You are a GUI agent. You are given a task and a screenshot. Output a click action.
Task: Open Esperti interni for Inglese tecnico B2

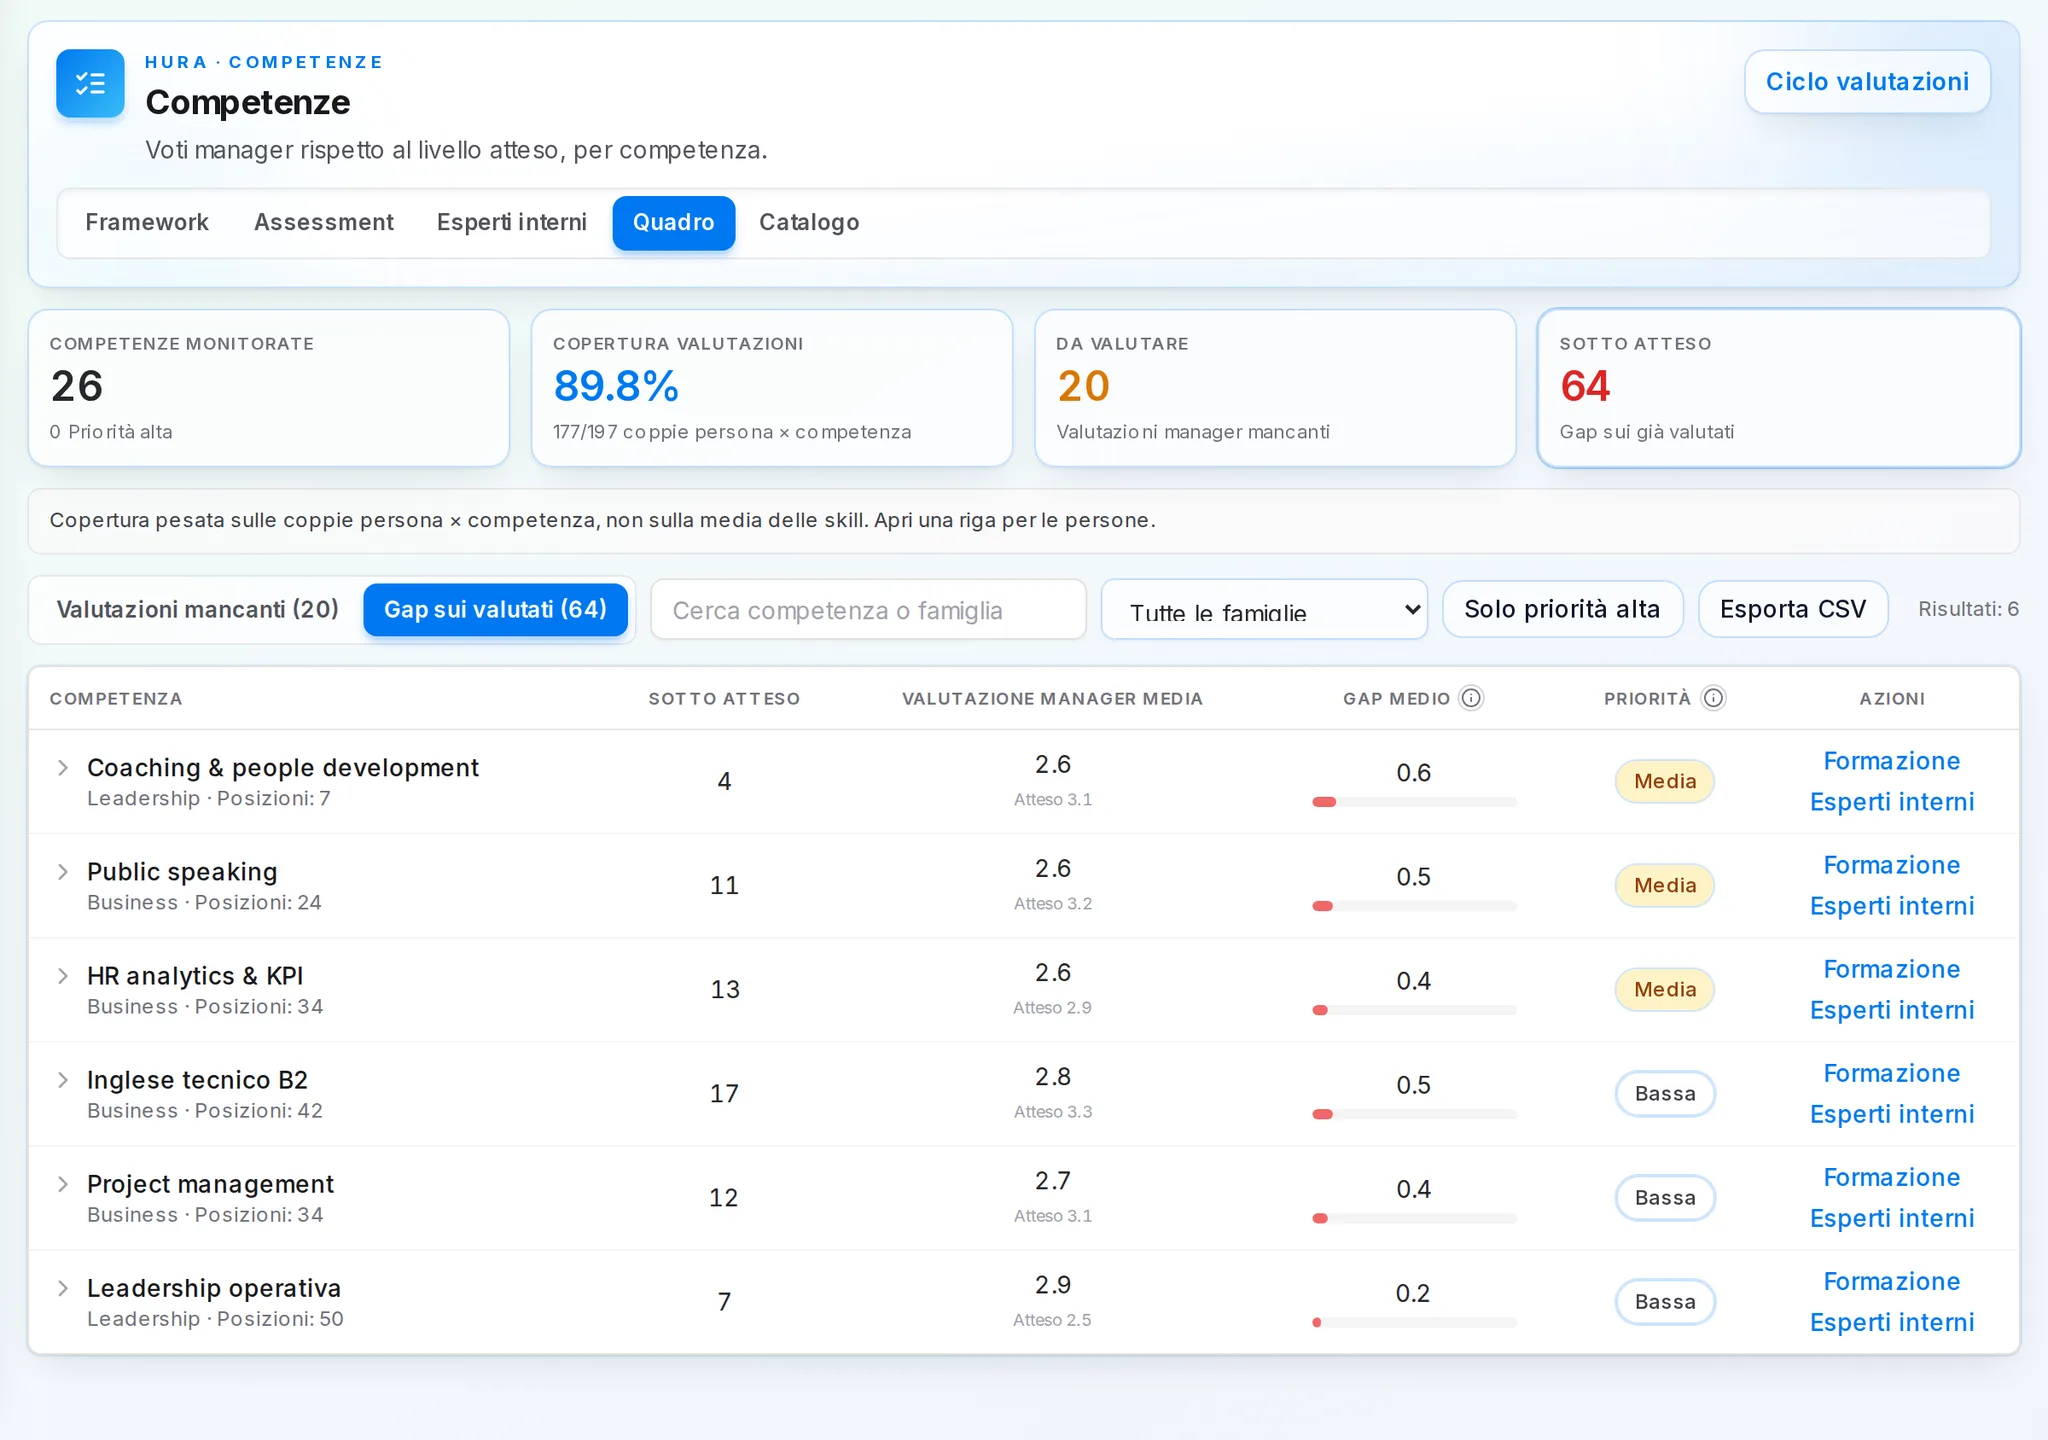pos(1892,1114)
